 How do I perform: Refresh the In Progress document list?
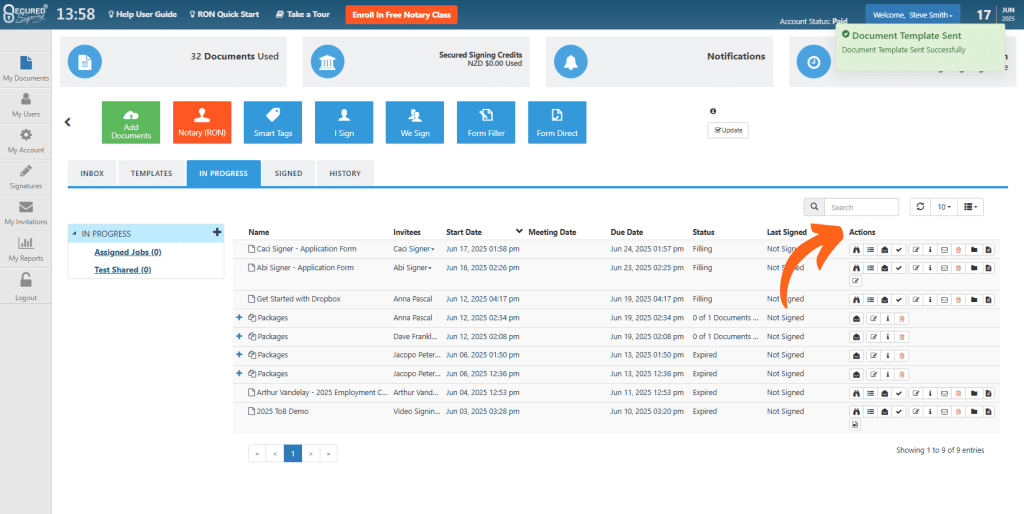920,206
